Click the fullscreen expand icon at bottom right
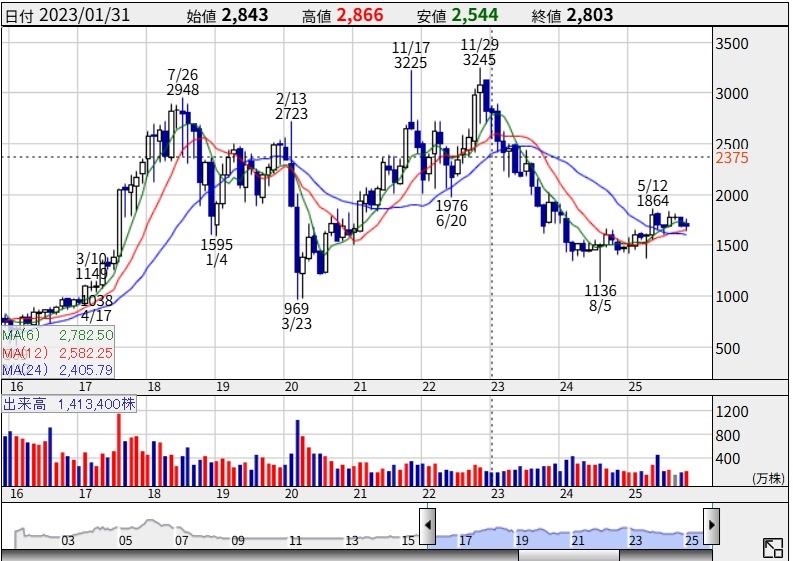 point(772,547)
